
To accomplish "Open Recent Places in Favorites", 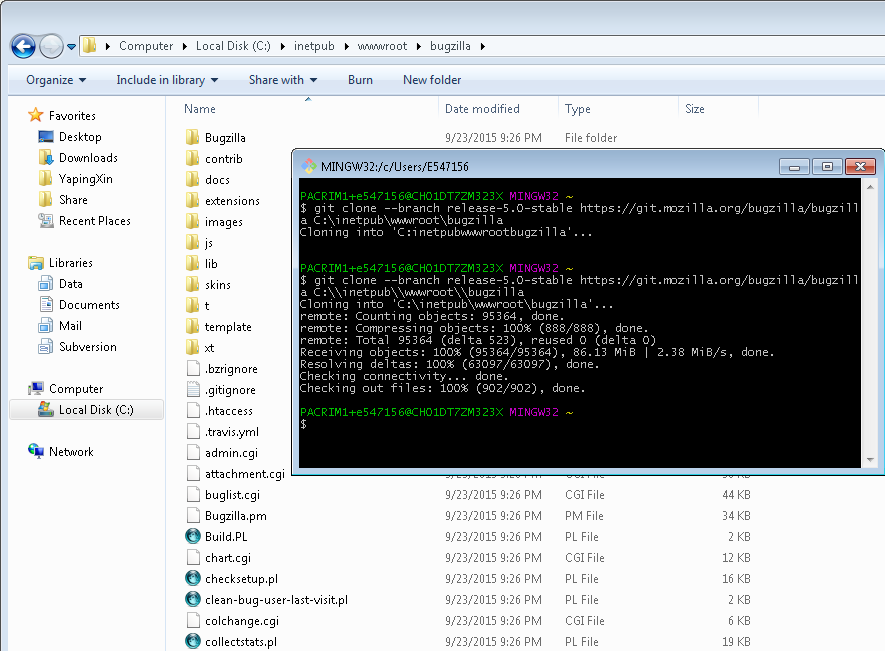I will (94, 221).
